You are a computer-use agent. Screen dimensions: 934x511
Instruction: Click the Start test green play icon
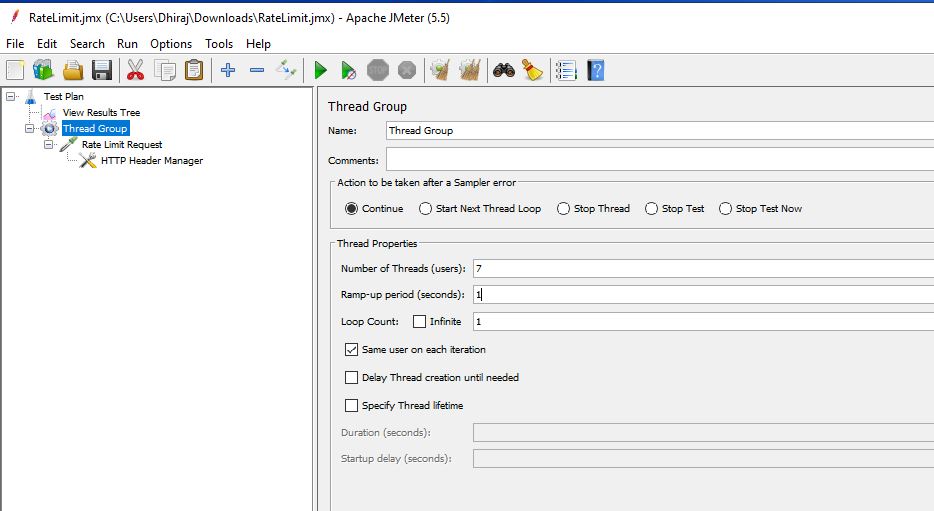[x=320, y=70]
